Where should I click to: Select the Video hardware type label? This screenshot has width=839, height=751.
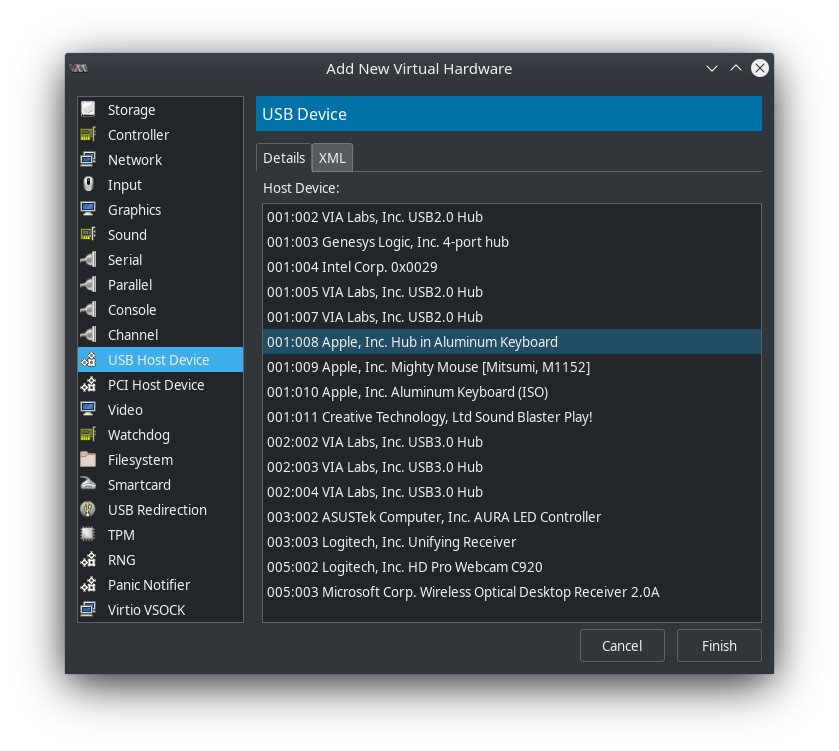125,410
